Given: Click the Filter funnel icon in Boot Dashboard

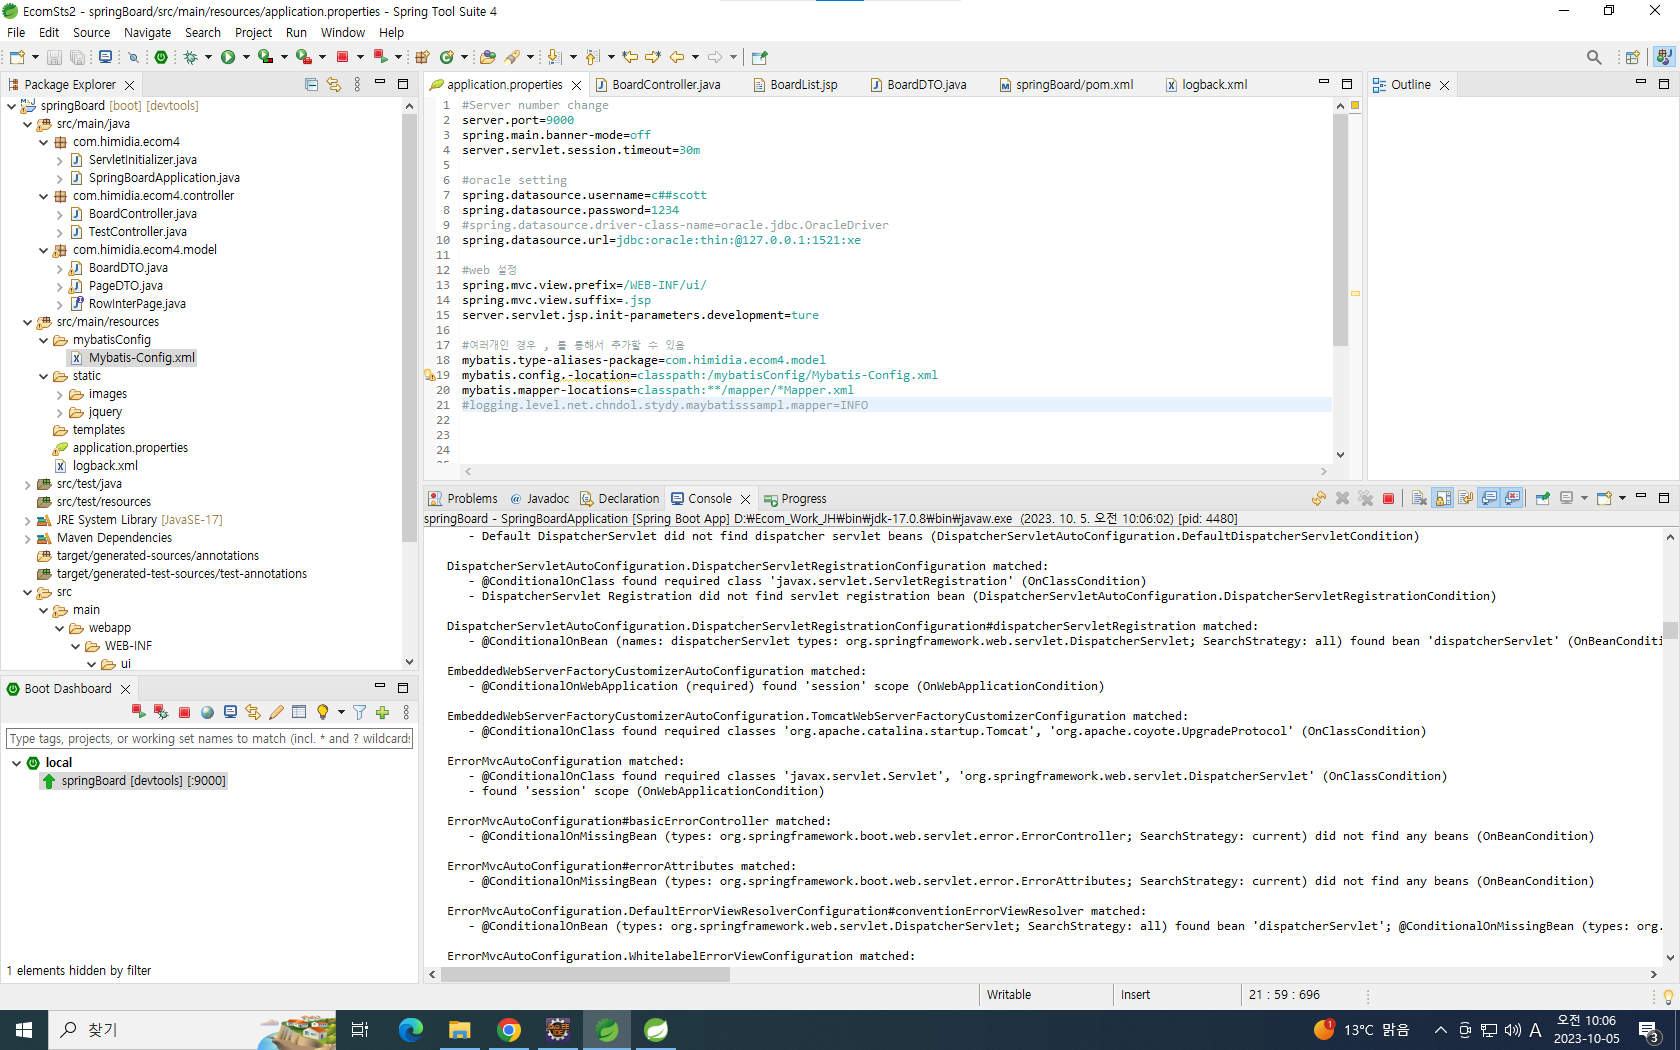Looking at the screenshot, I should point(359,712).
